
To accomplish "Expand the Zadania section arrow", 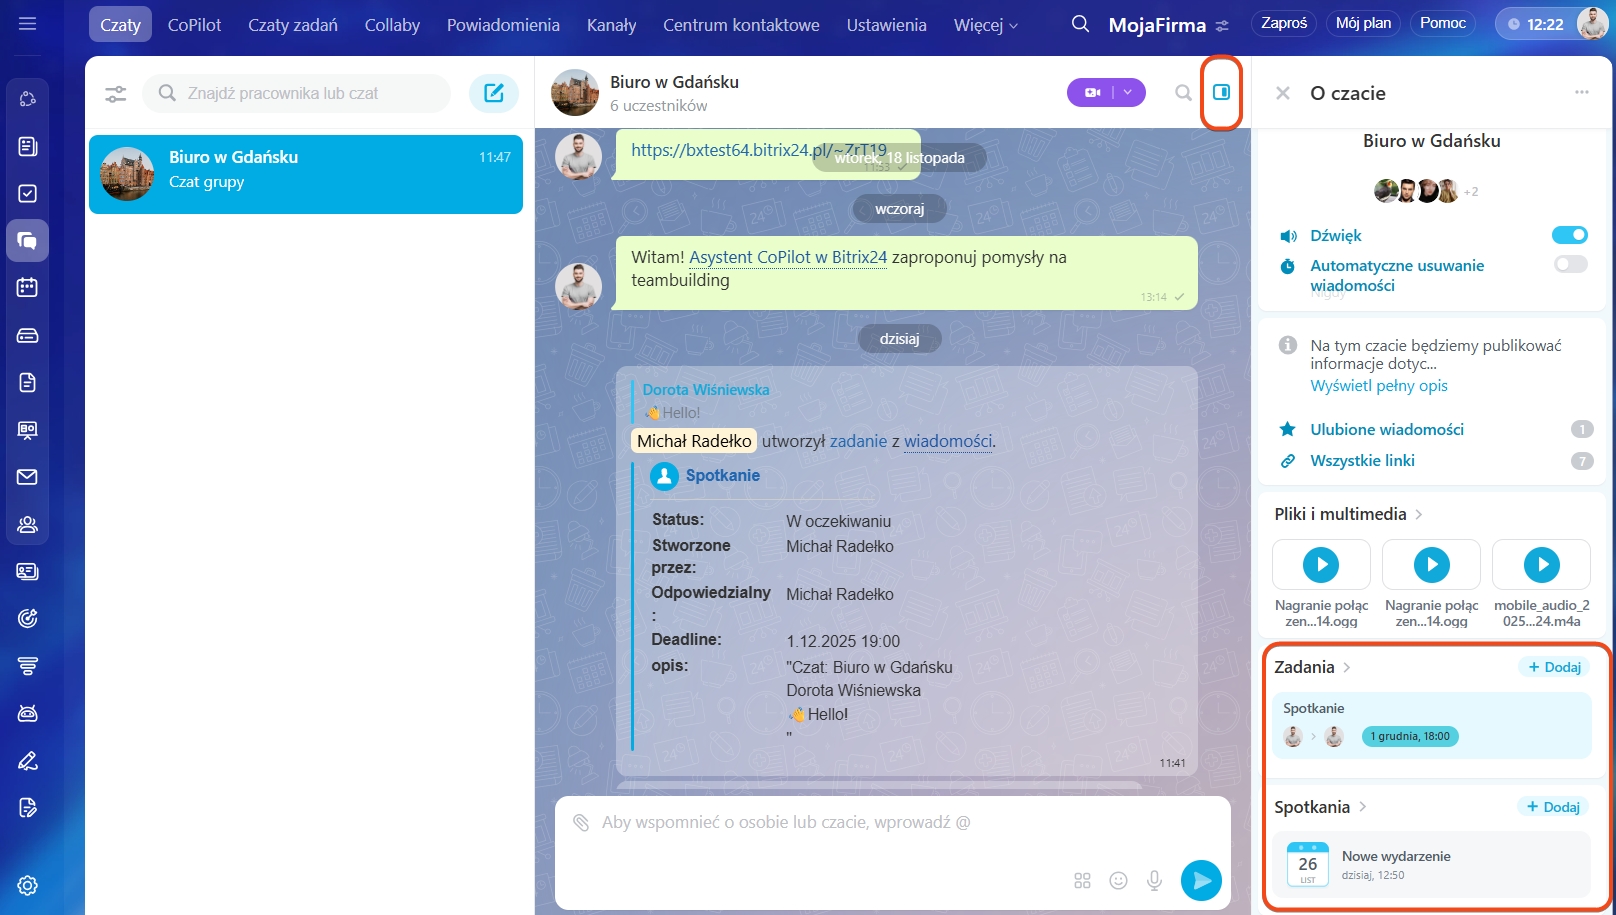I will (1347, 667).
